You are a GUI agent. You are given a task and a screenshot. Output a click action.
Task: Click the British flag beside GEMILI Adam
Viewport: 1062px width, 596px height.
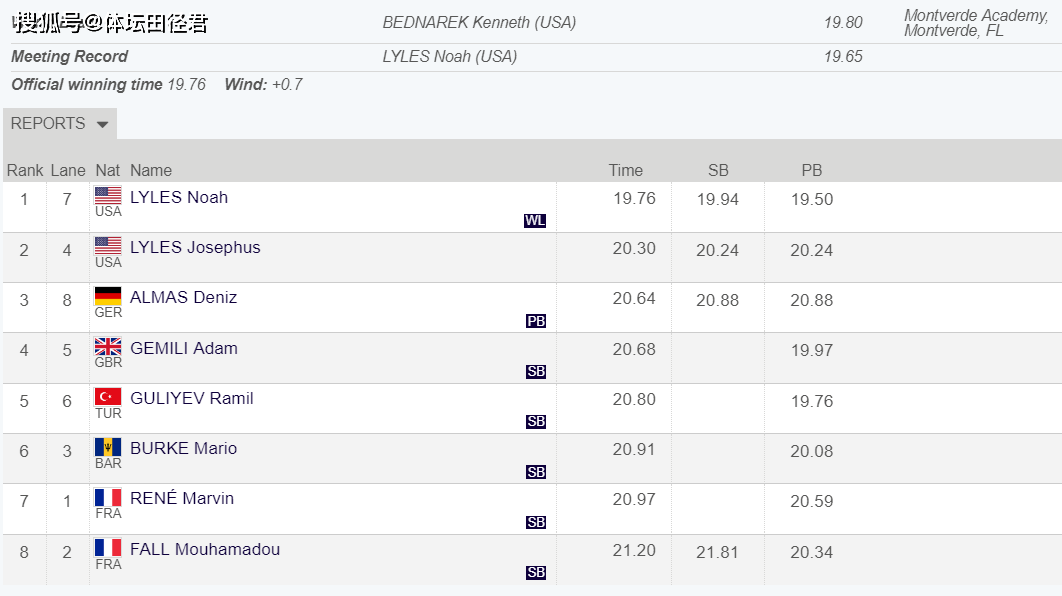point(108,347)
